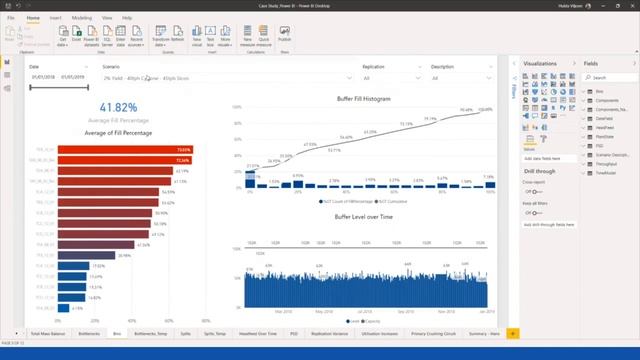Image resolution: width=640 pixels, height=360 pixels.
Task: Select stacked bar chart visualization icon
Action: point(525,76)
